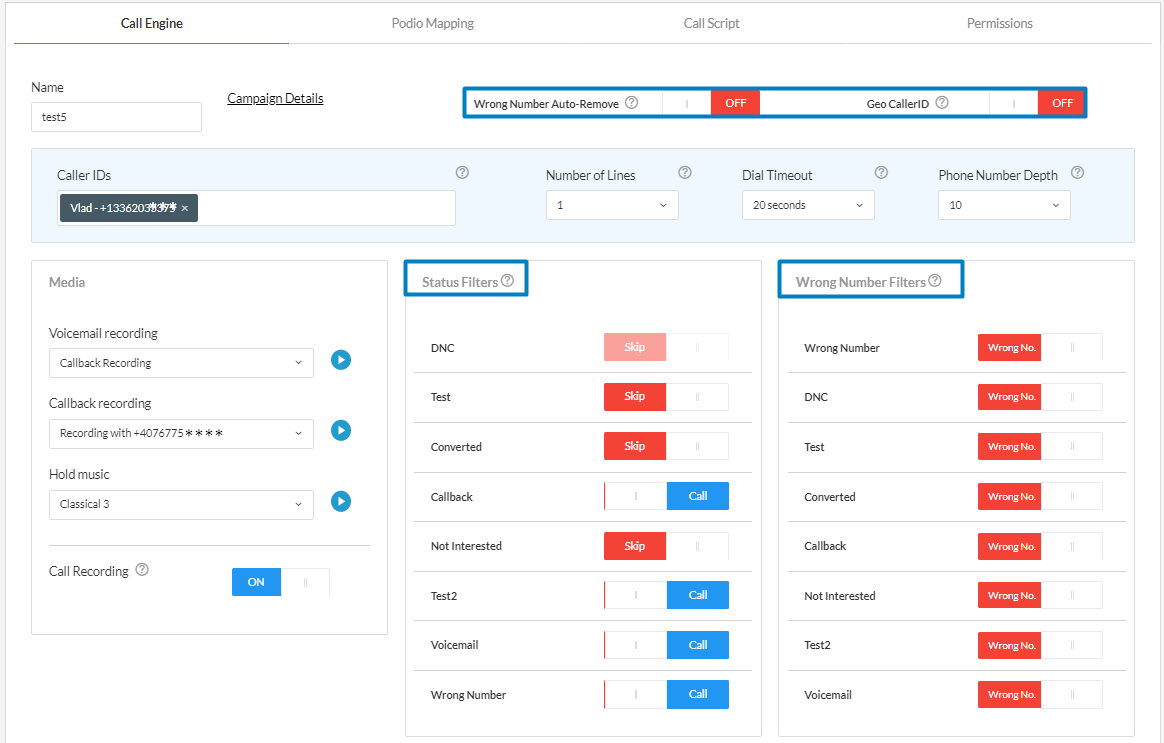The width and height of the screenshot is (1164, 743).
Task: Remove the Vlad caller ID tag
Action: (x=185, y=208)
